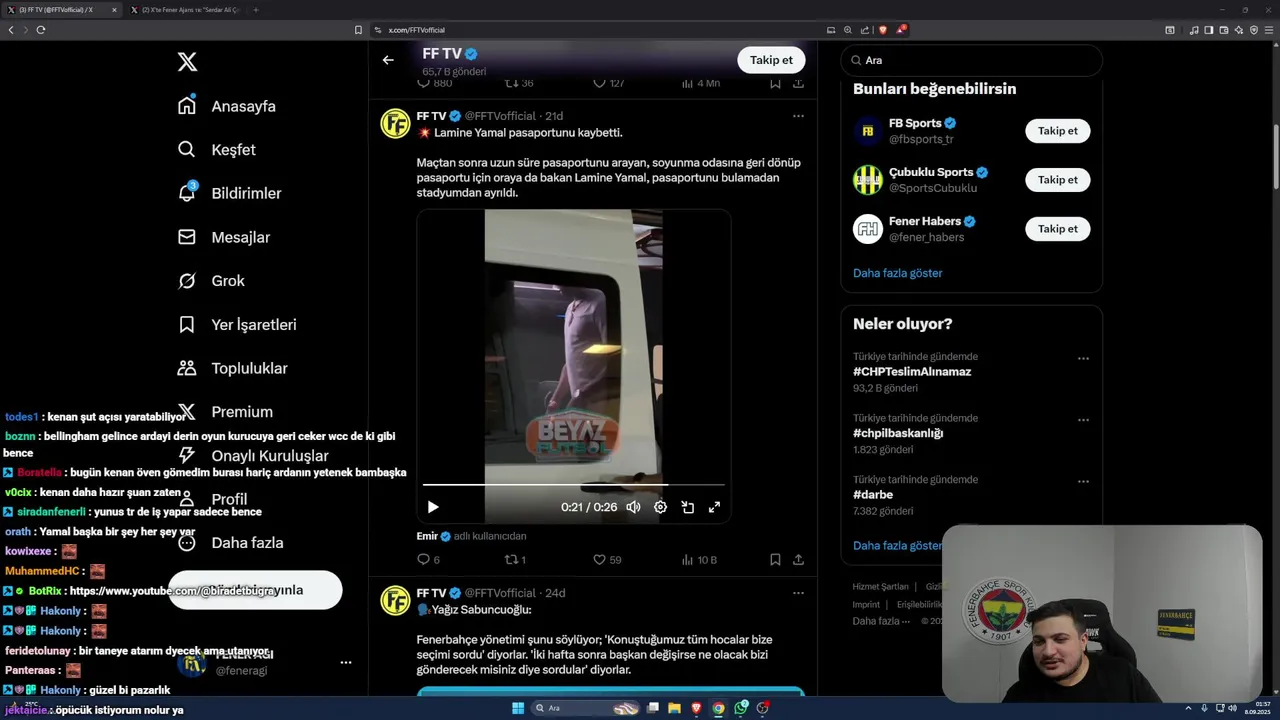Open options for #darbe trend
Image resolution: width=1280 pixels, height=720 pixels.
[x=1083, y=482]
